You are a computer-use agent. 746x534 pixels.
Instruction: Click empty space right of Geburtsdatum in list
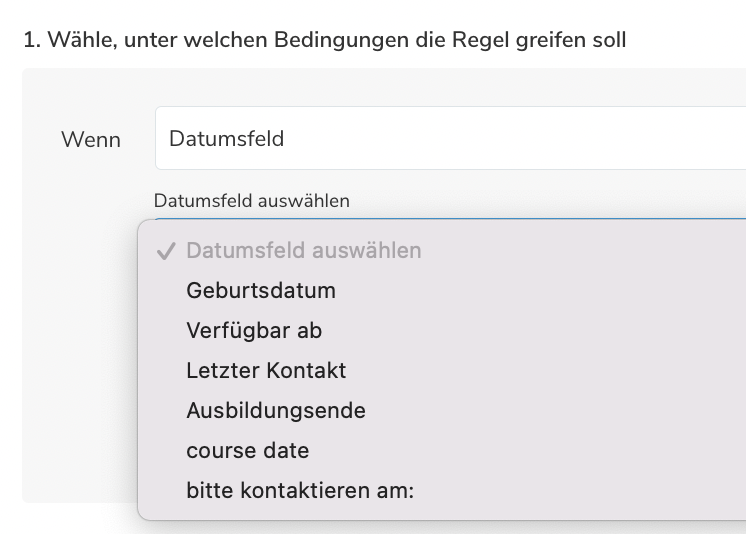(x=550, y=291)
